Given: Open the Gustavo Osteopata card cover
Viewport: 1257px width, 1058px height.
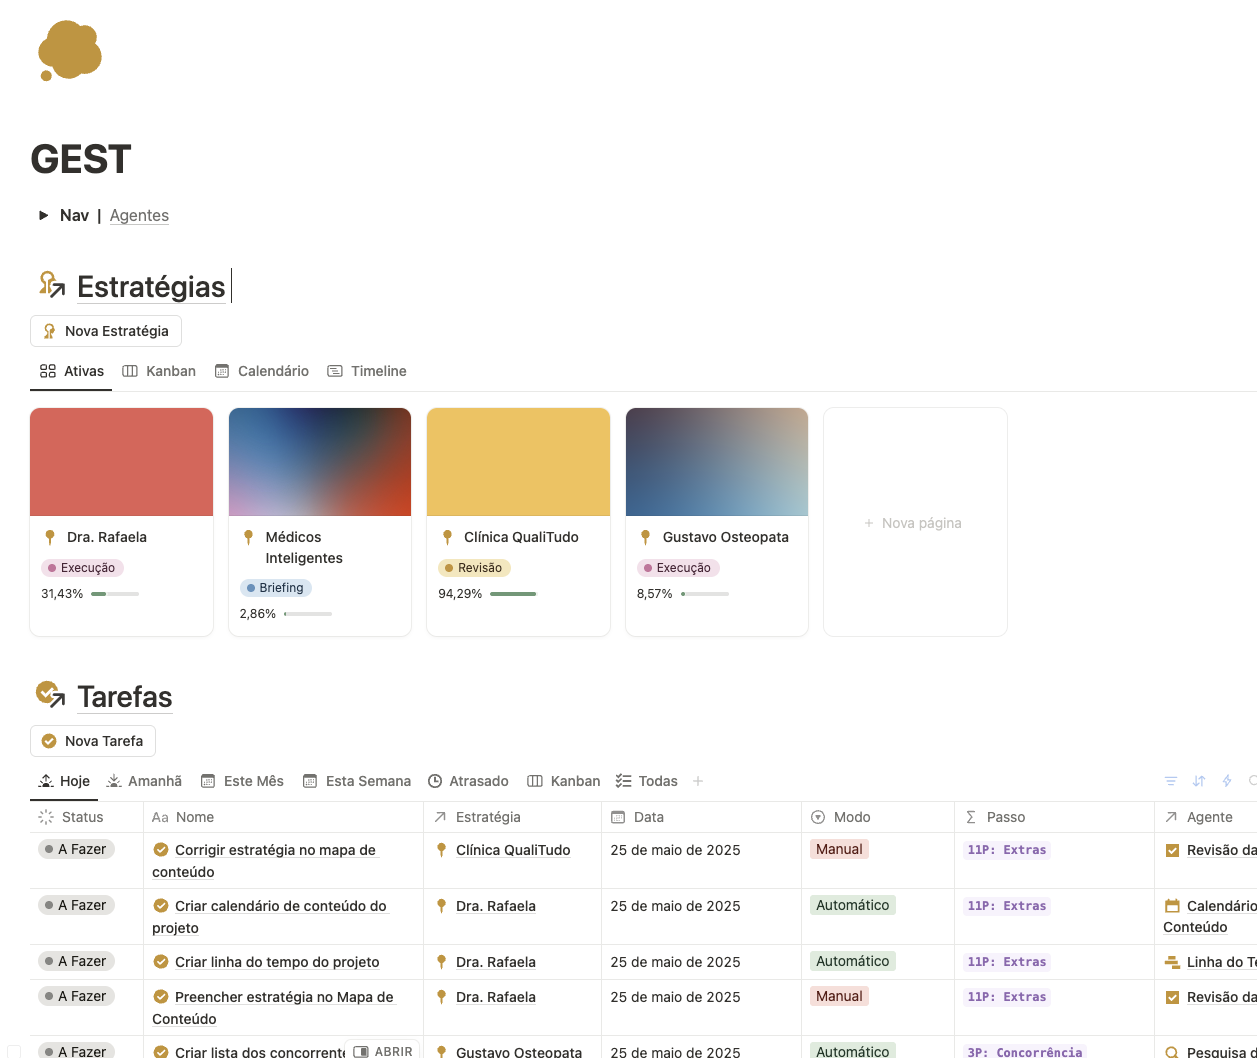Looking at the screenshot, I should tap(716, 461).
